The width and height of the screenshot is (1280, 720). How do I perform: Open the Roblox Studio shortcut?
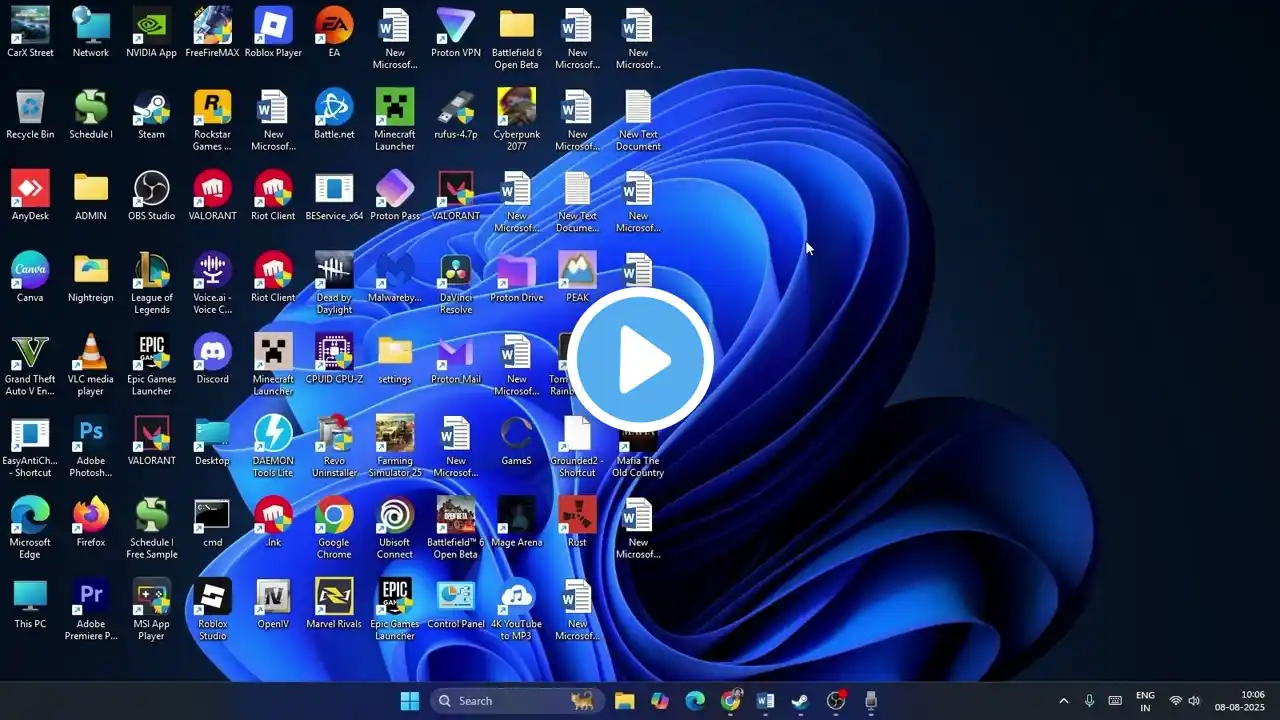(x=213, y=609)
